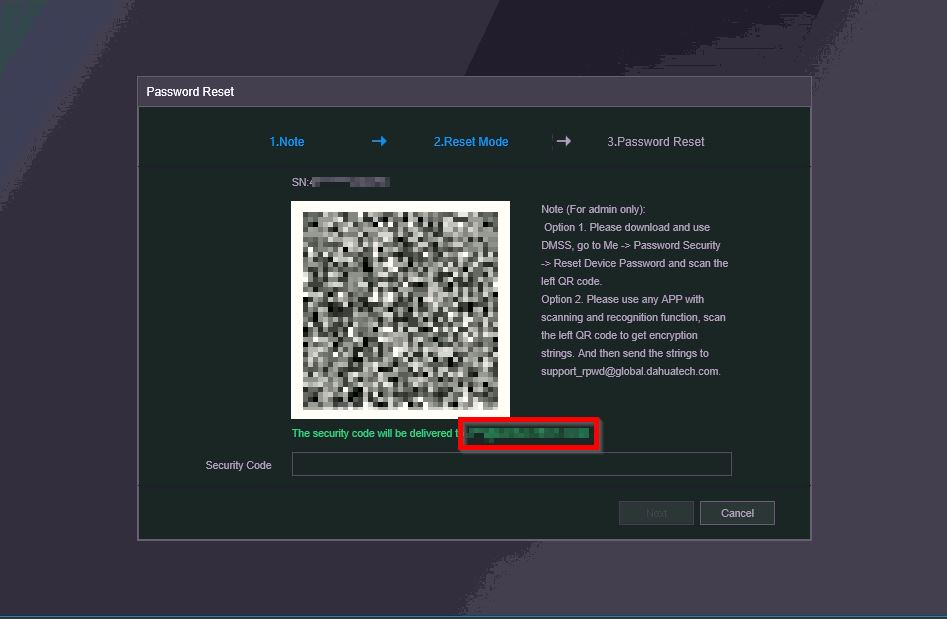947x619 pixels.
Task: Click the Option 2 scanning instruction text
Action: pos(633,335)
